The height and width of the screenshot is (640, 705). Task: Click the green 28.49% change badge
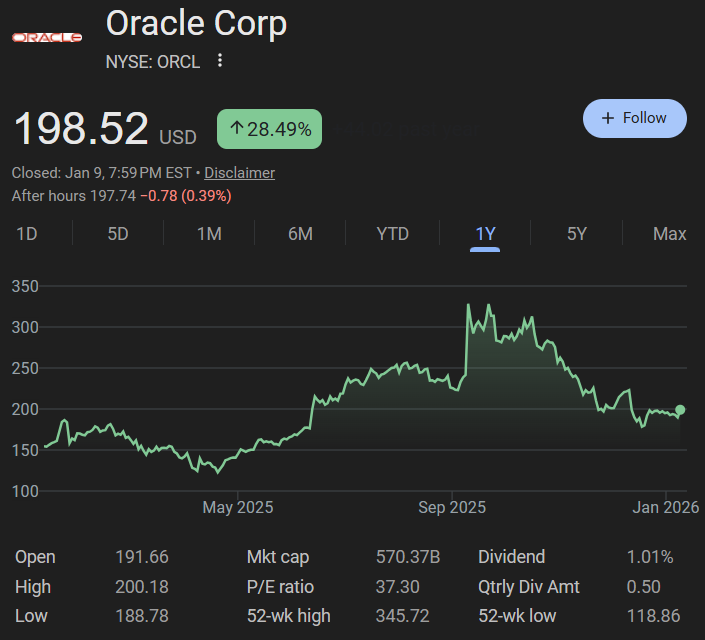click(x=269, y=129)
